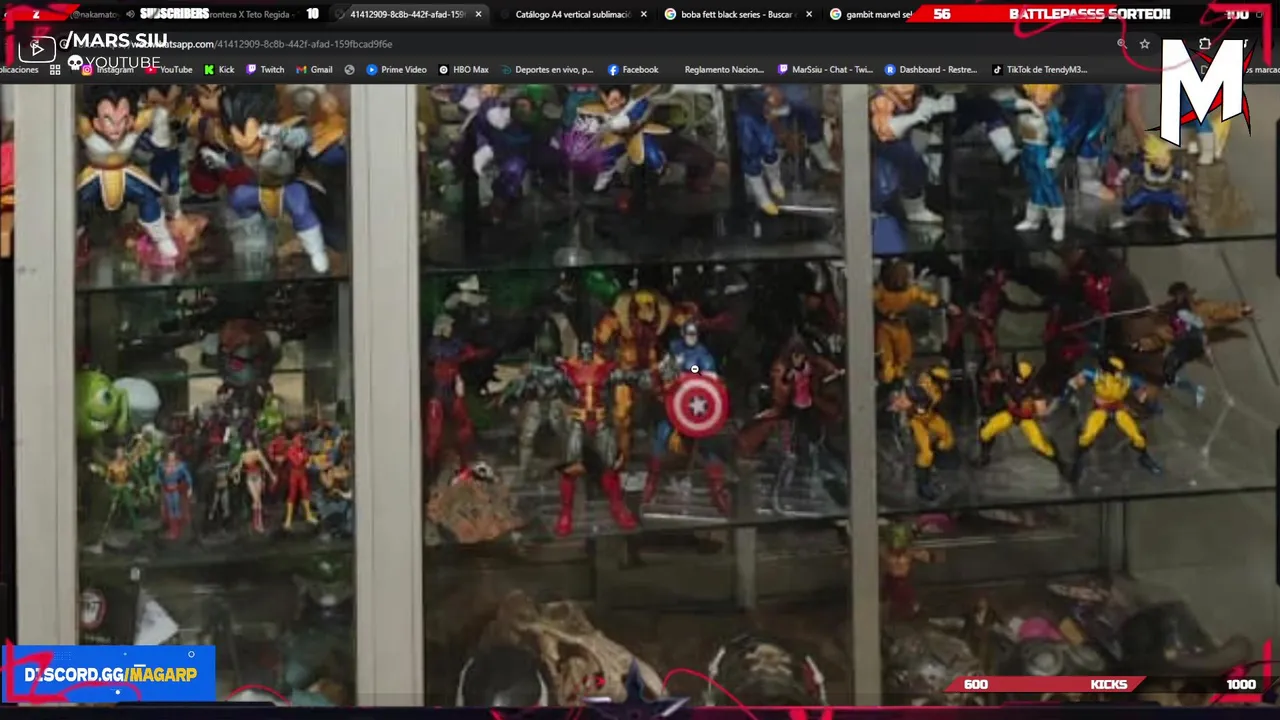
Task: Open the Twitch bookmark
Action: 265,70
